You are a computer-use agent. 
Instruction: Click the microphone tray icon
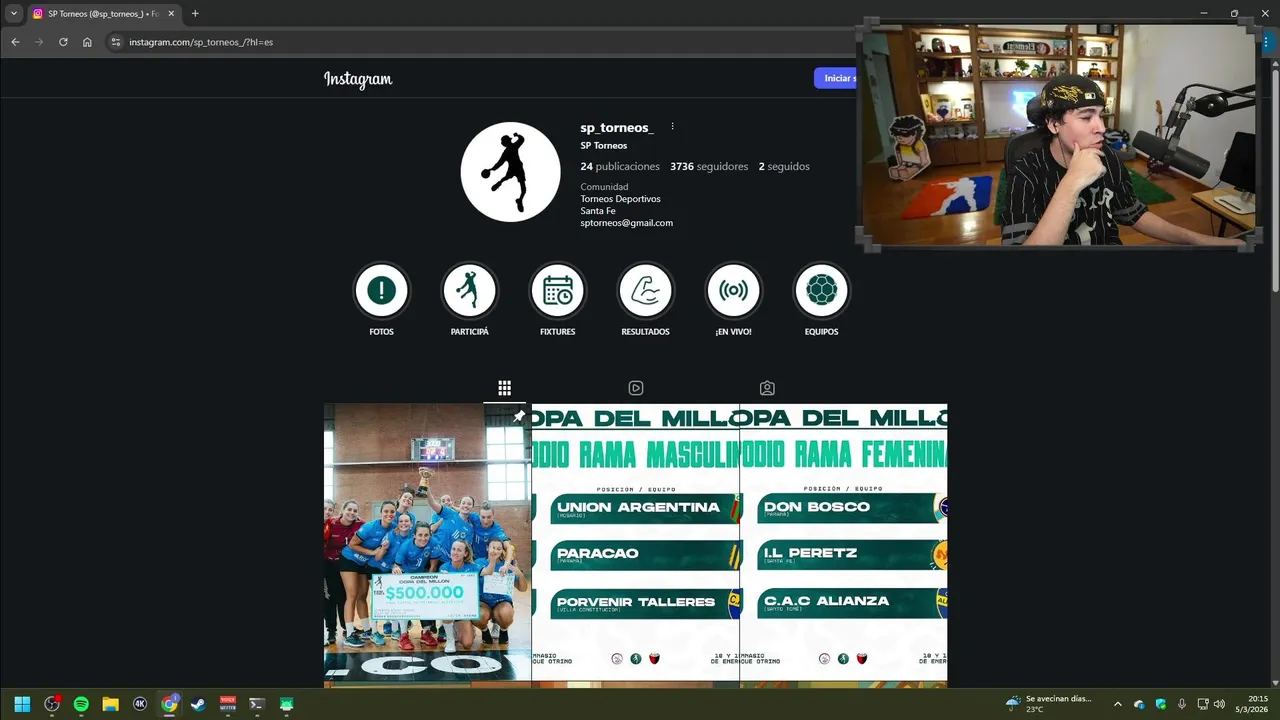coord(1182,704)
